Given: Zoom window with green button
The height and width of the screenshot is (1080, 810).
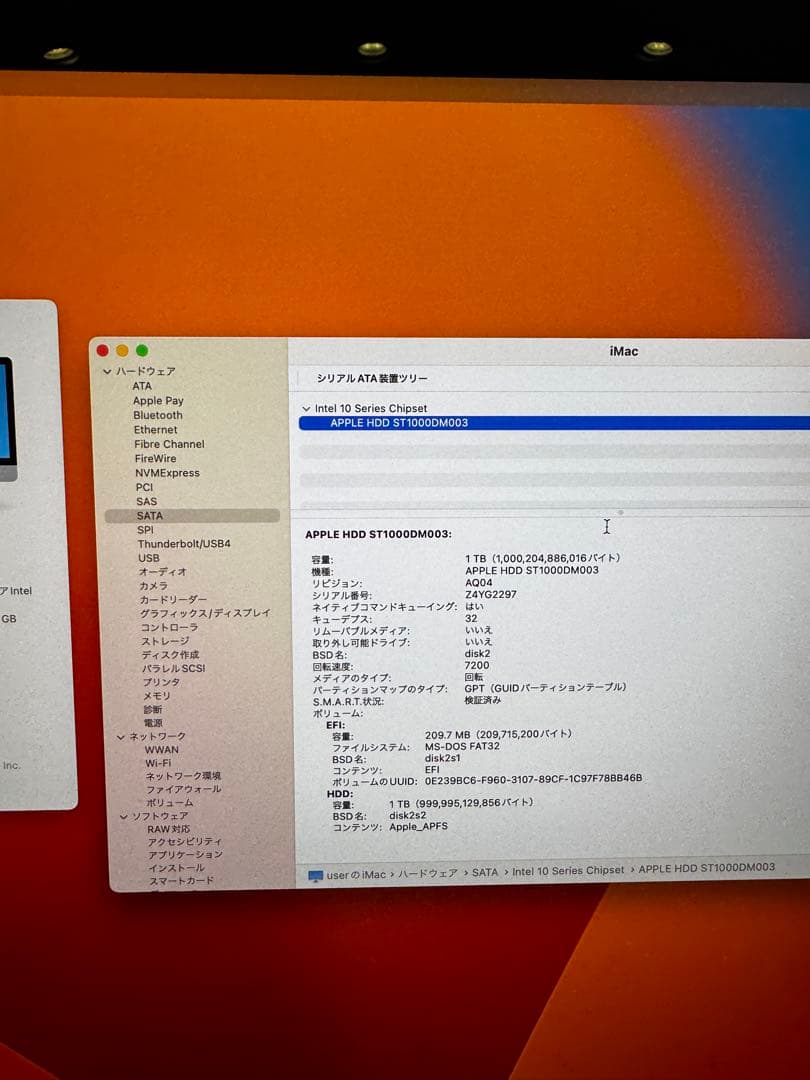Looking at the screenshot, I should click(142, 351).
